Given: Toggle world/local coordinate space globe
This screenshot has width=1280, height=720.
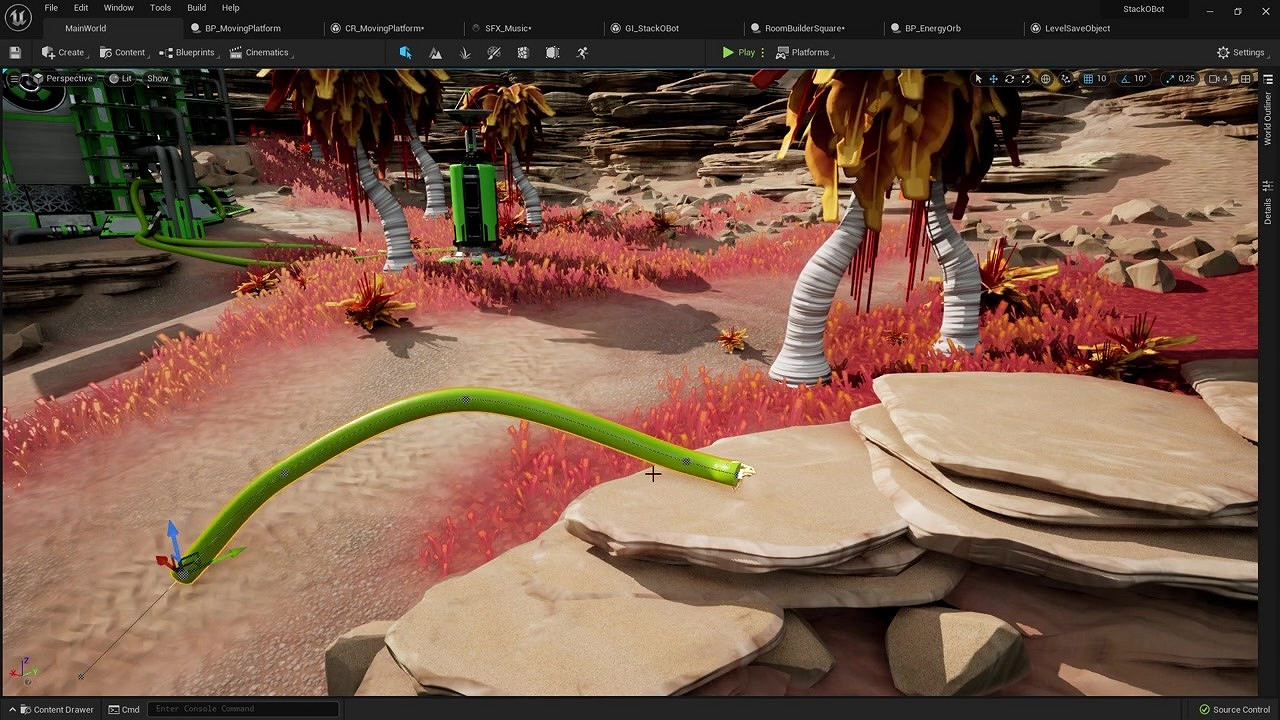Looking at the screenshot, I should point(1046,78).
